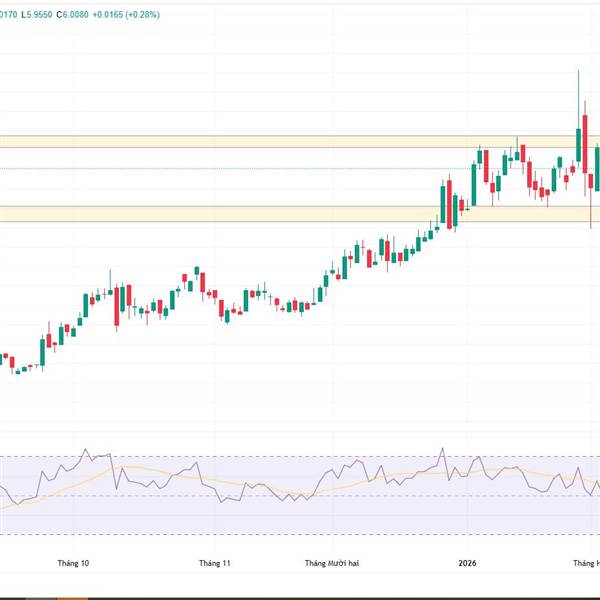
Task: Click the dotted horizontal price line
Action: coord(250,168)
